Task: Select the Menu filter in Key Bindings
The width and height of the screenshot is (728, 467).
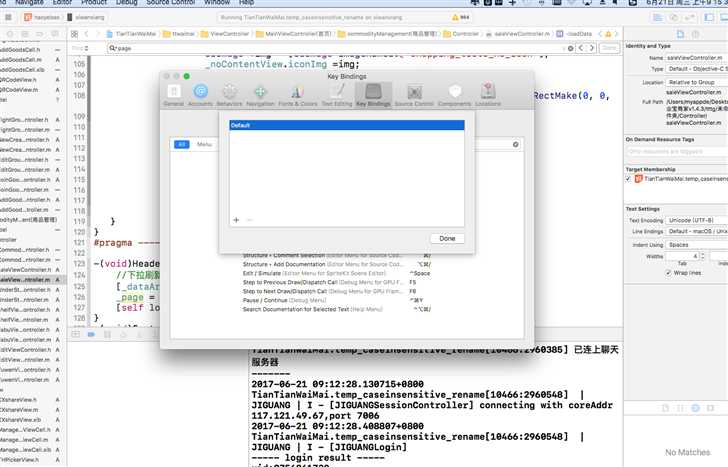Action: [x=204, y=144]
